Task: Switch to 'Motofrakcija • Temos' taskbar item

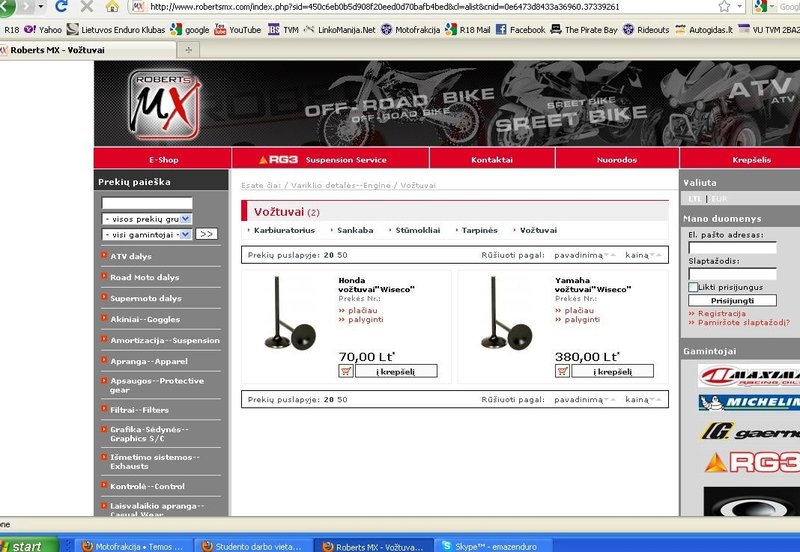Action: 134,546
